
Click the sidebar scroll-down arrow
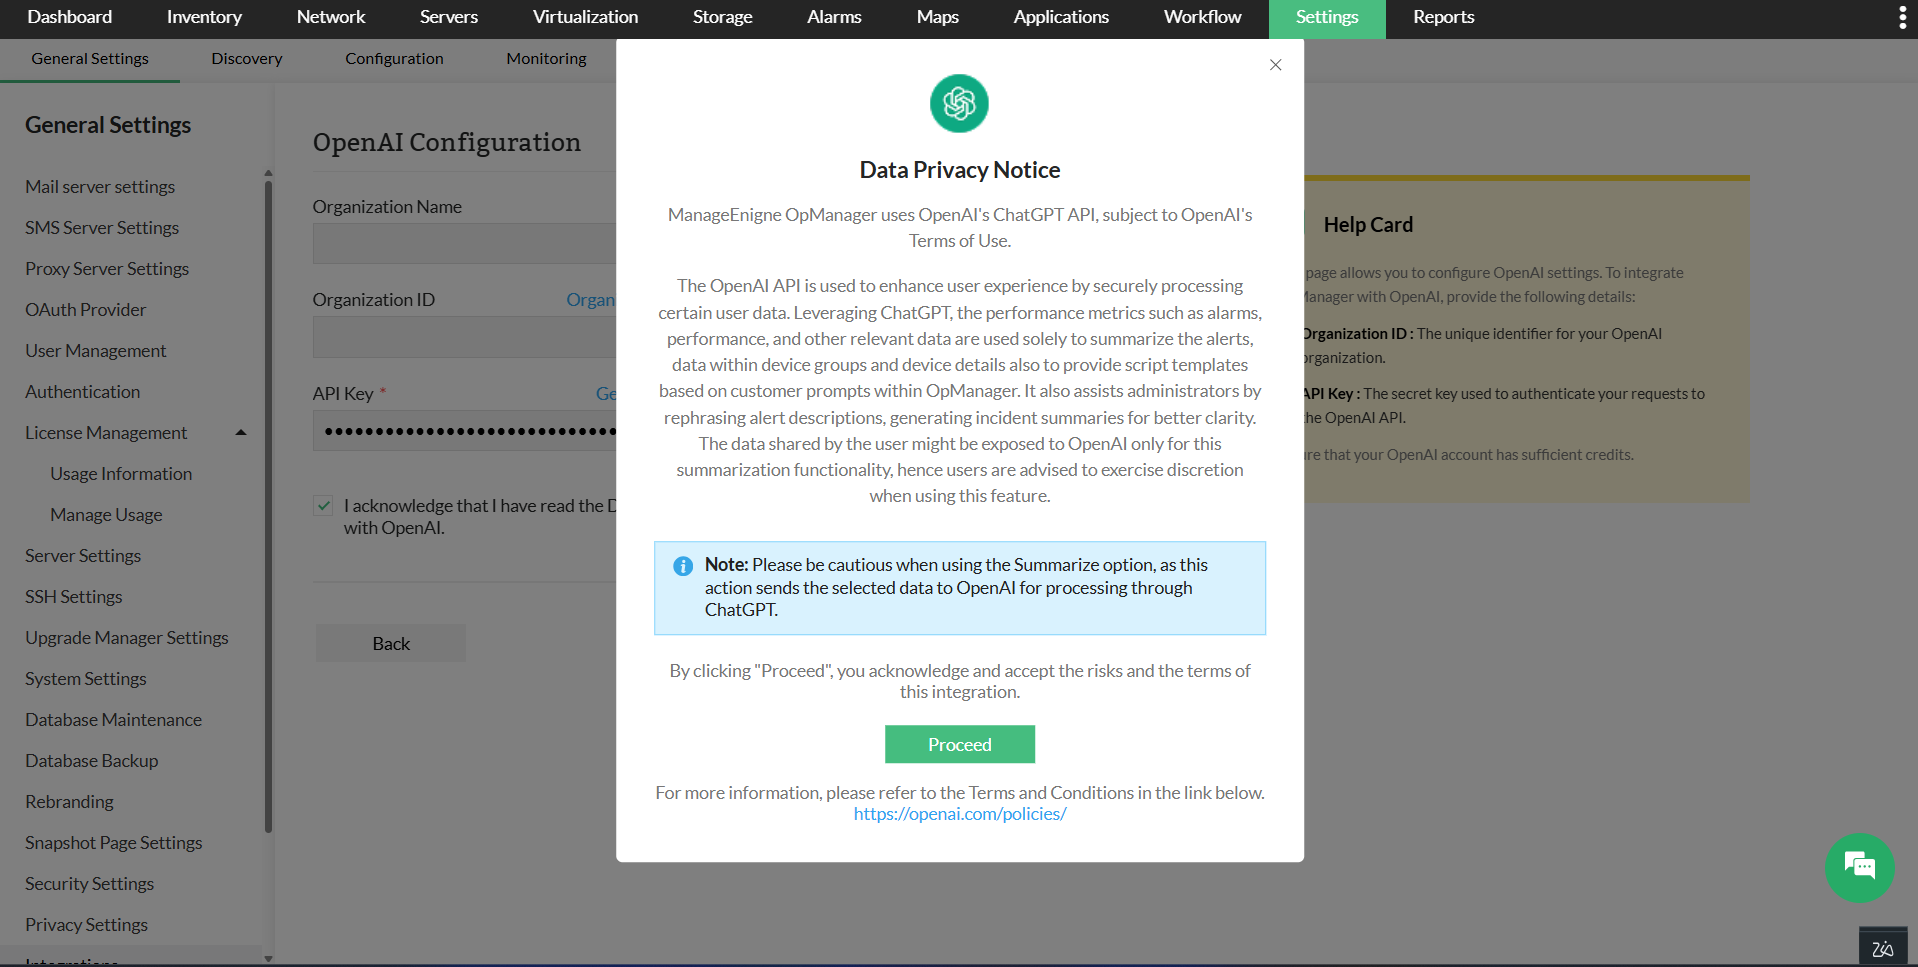click(268, 958)
